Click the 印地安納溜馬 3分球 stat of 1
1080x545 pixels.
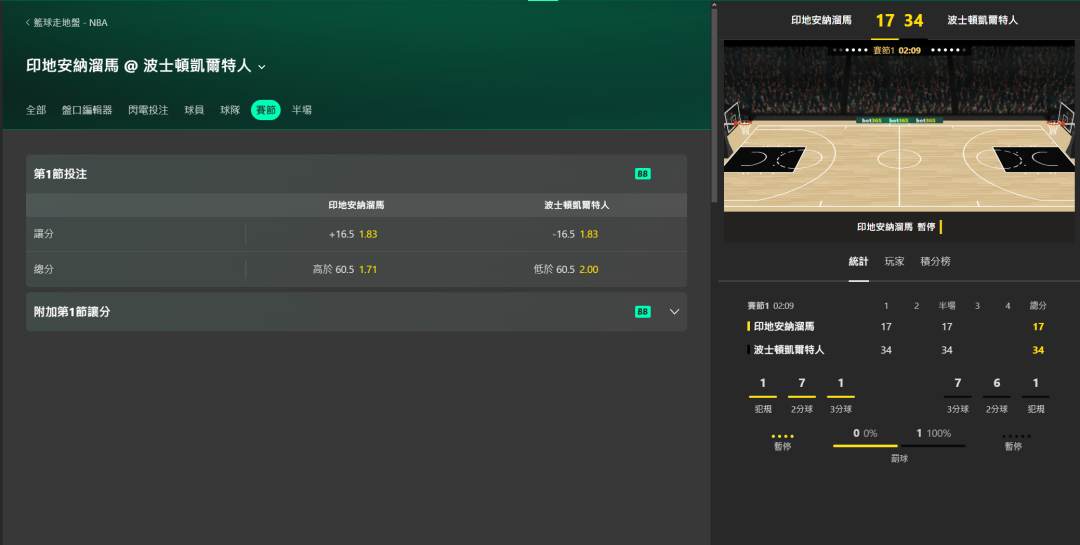(x=841, y=395)
